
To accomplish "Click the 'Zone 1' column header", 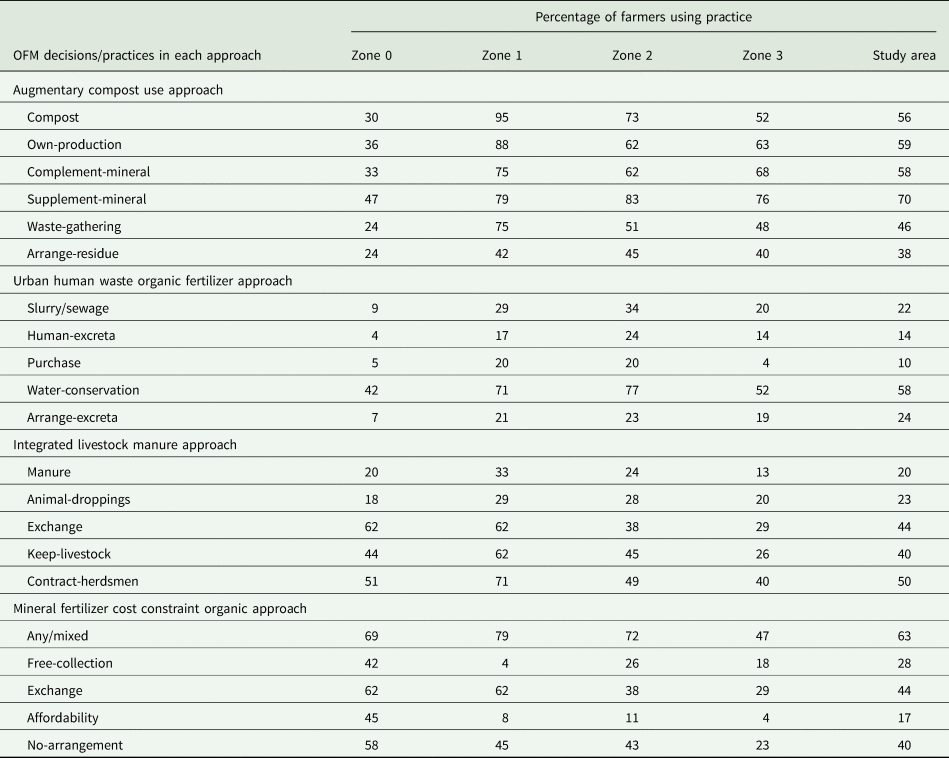I will pos(502,55).
